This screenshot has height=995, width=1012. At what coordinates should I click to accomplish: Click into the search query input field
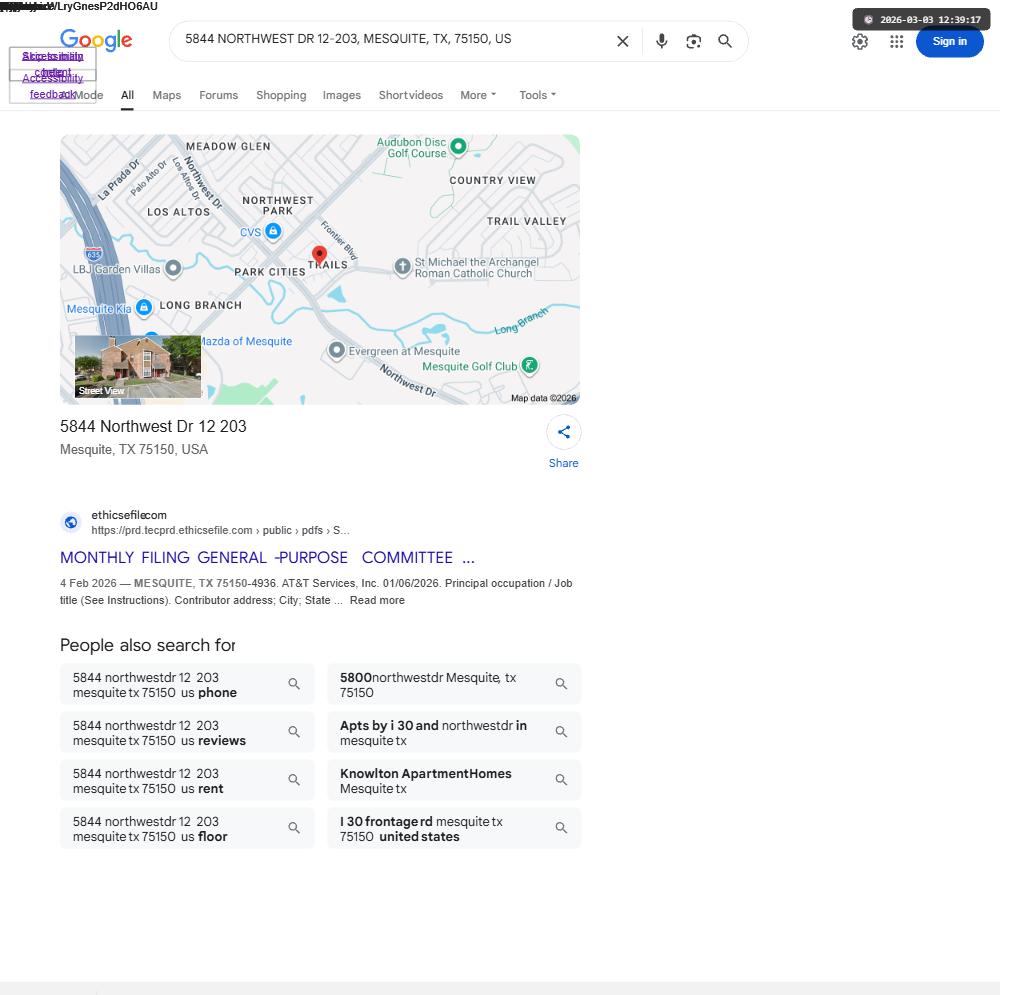pyautogui.click(x=394, y=39)
